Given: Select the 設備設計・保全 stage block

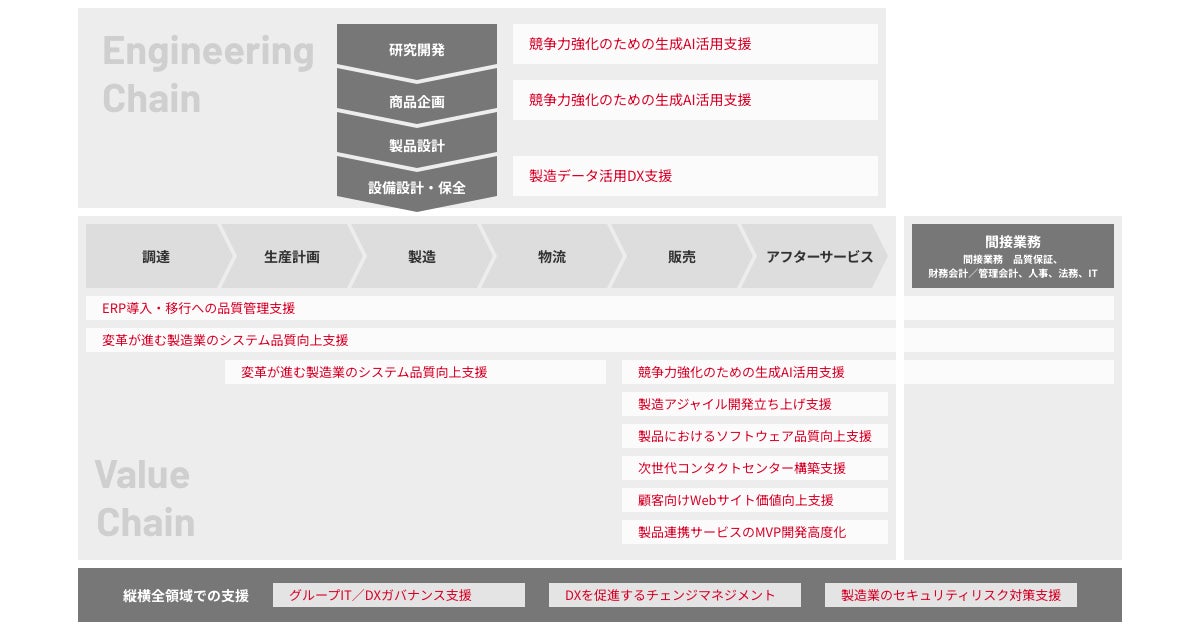Looking at the screenshot, I should tap(417, 187).
